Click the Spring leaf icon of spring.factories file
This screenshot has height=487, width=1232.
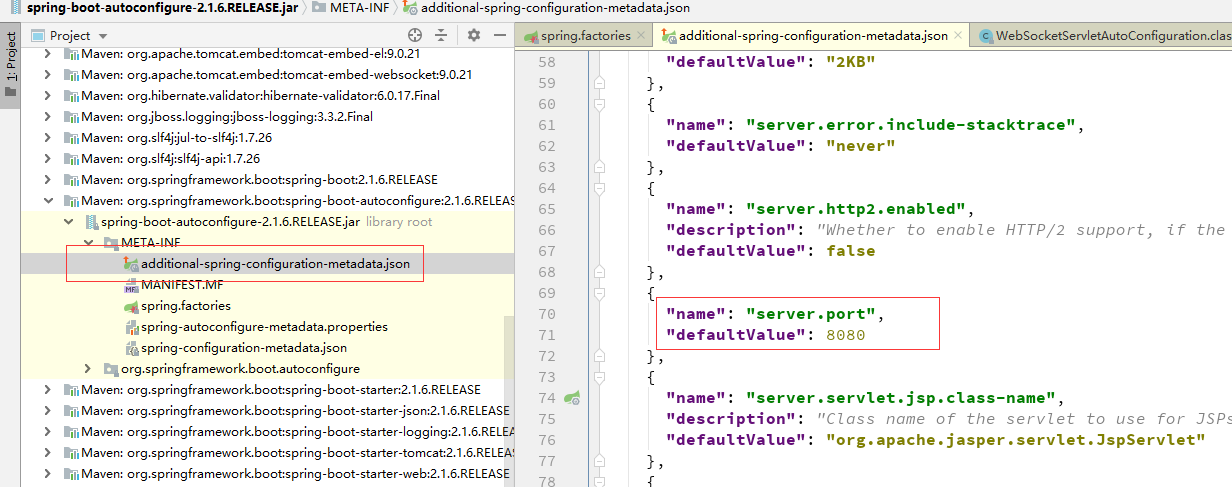tap(130, 306)
